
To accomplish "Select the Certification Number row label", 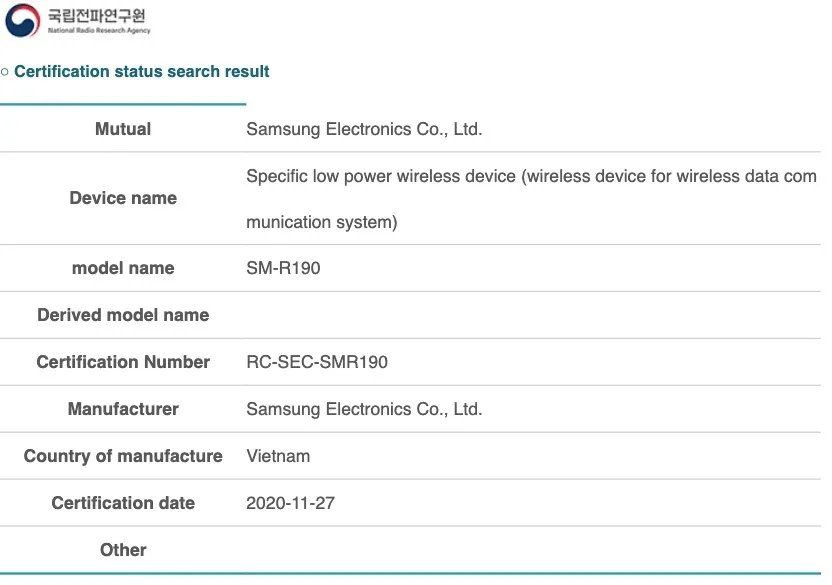I will (x=123, y=362).
